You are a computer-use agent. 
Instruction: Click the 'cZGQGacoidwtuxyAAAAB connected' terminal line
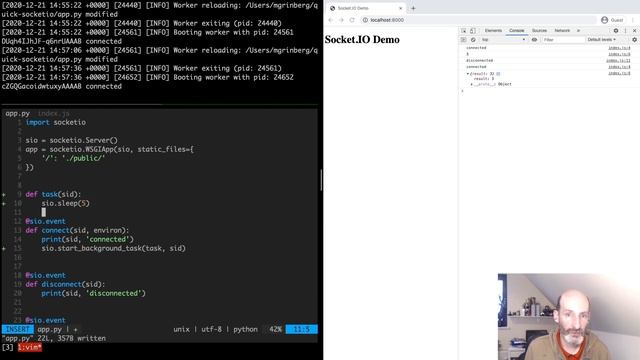(x=62, y=87)
